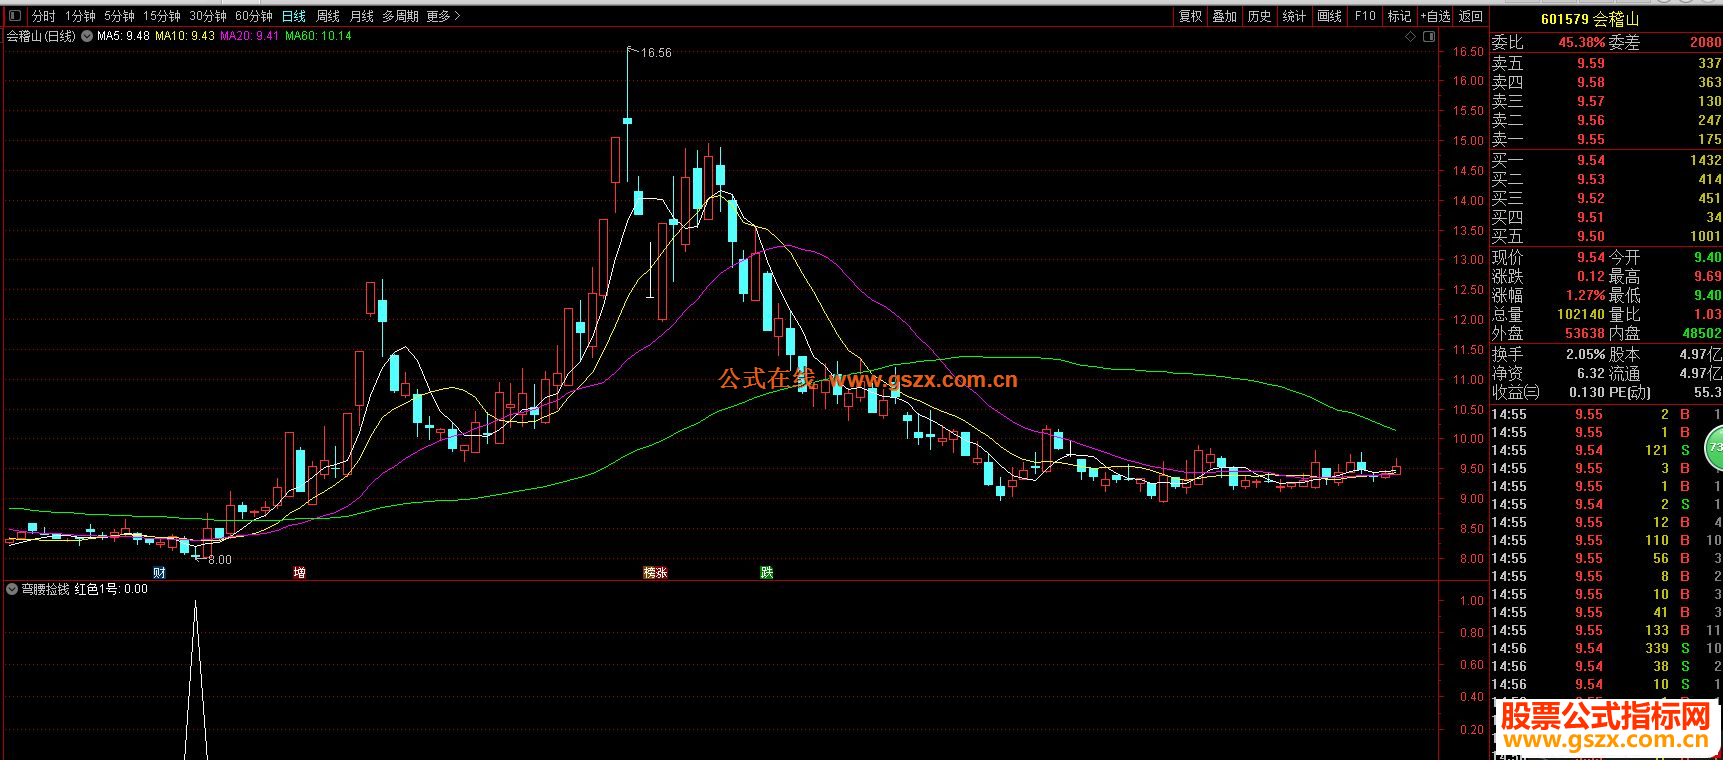1723x760 pixels.
Task: Click the 14.00 price axis label
Action: pyautogui.click(x=1468, y=200)
